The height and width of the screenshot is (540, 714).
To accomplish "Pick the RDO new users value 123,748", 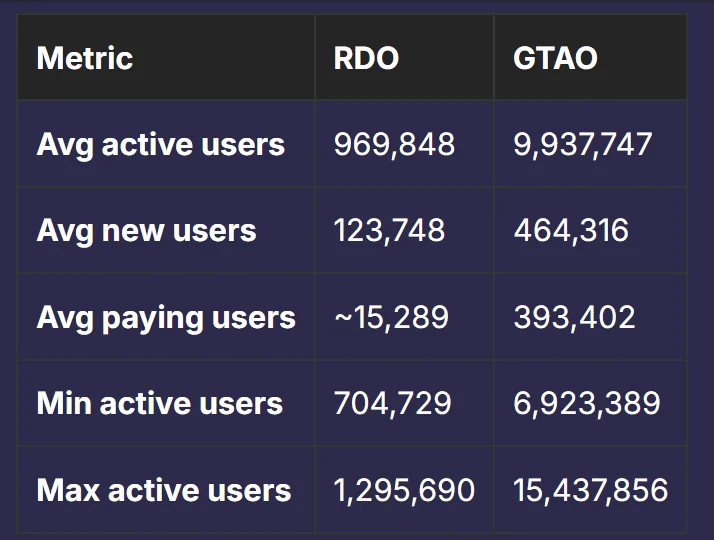I will click(389, 231).
